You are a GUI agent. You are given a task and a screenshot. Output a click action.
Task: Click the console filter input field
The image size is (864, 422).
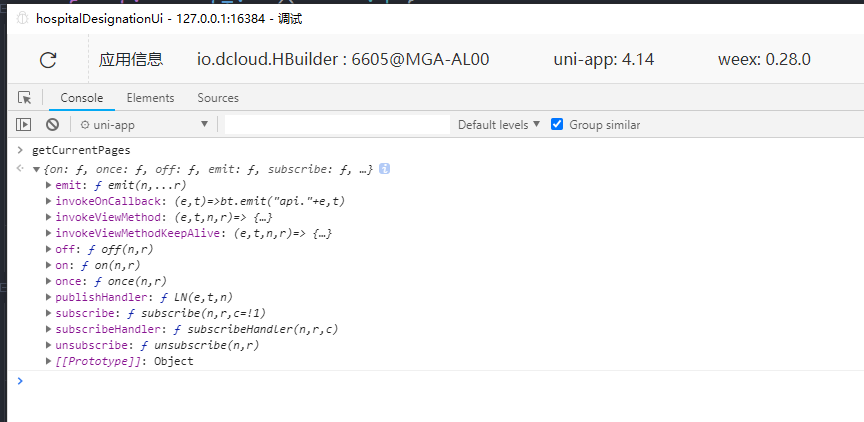point(337,125)
